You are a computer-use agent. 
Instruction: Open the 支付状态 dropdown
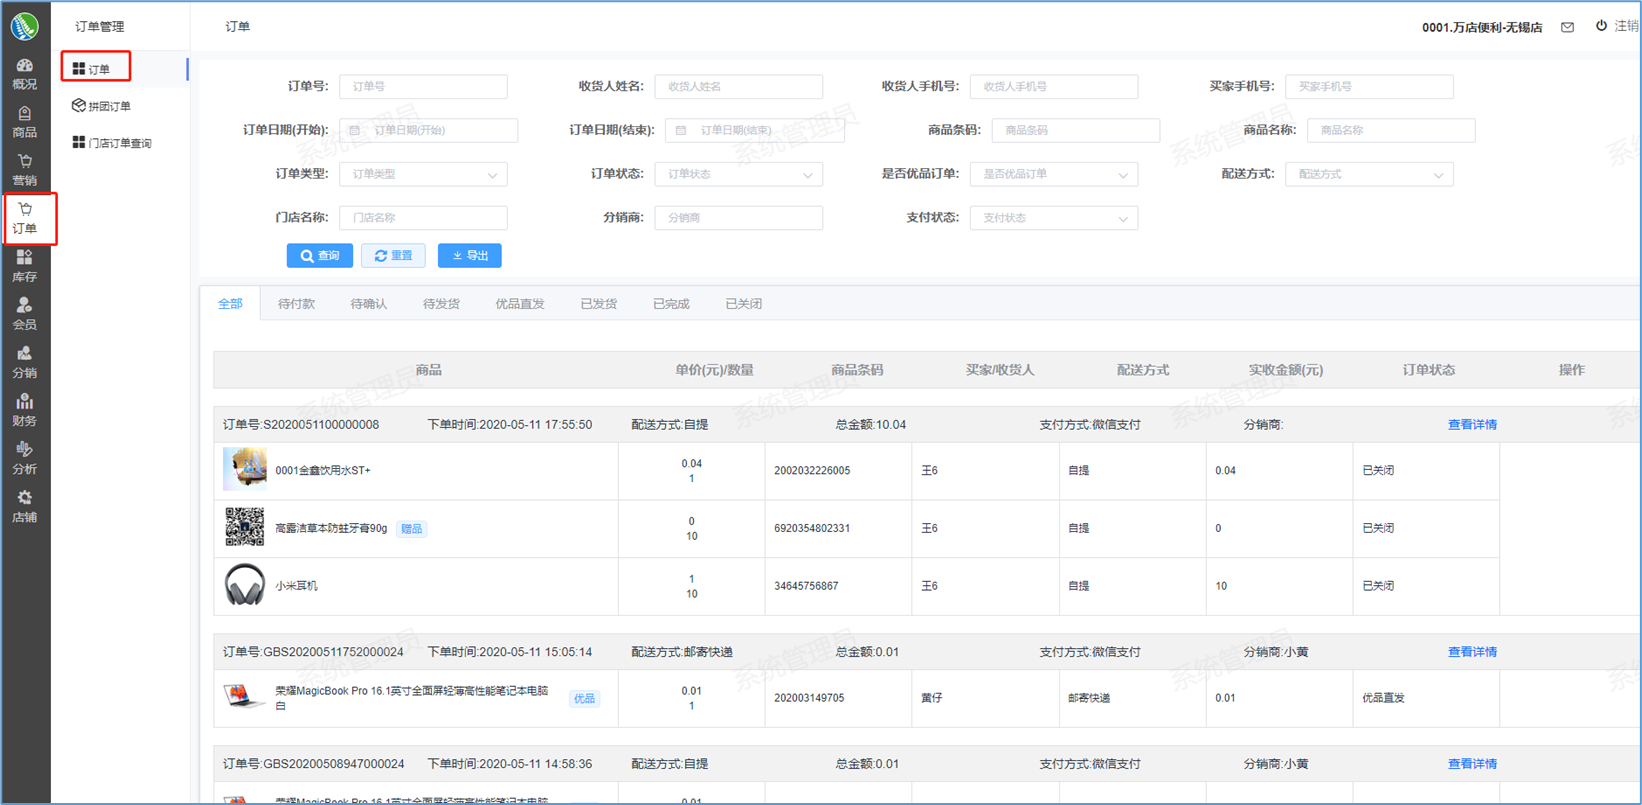click(x=1053, y=218)
